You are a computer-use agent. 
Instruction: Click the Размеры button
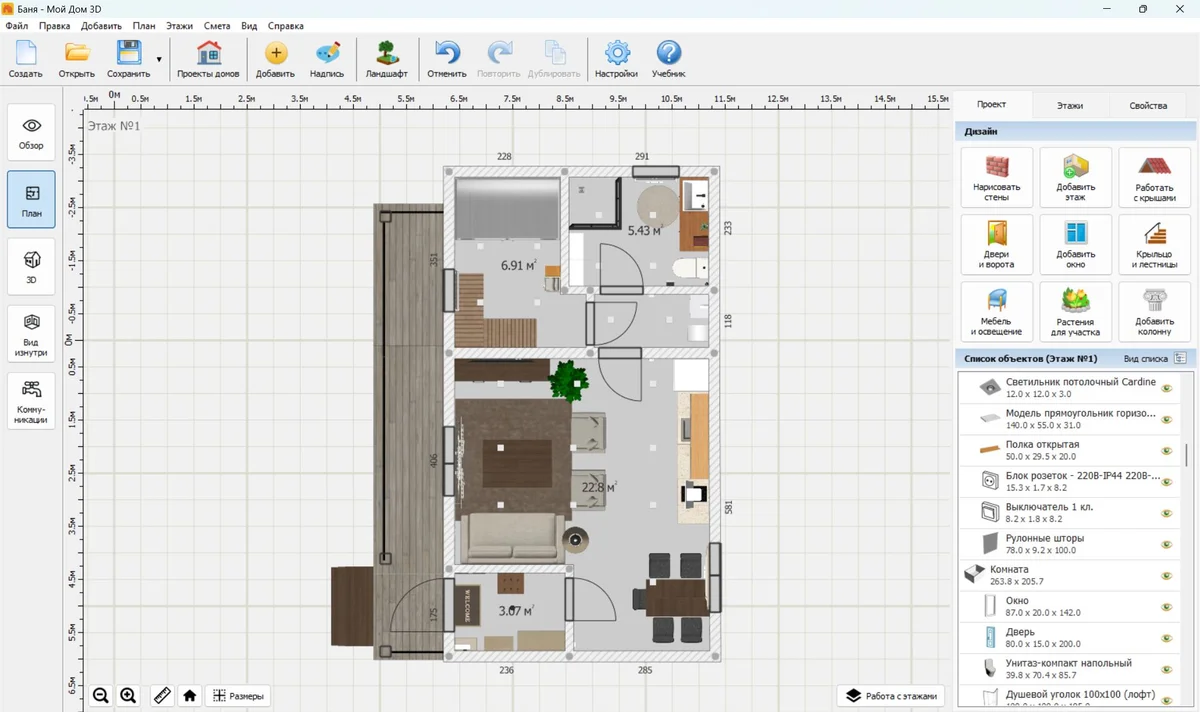(238, 696)
